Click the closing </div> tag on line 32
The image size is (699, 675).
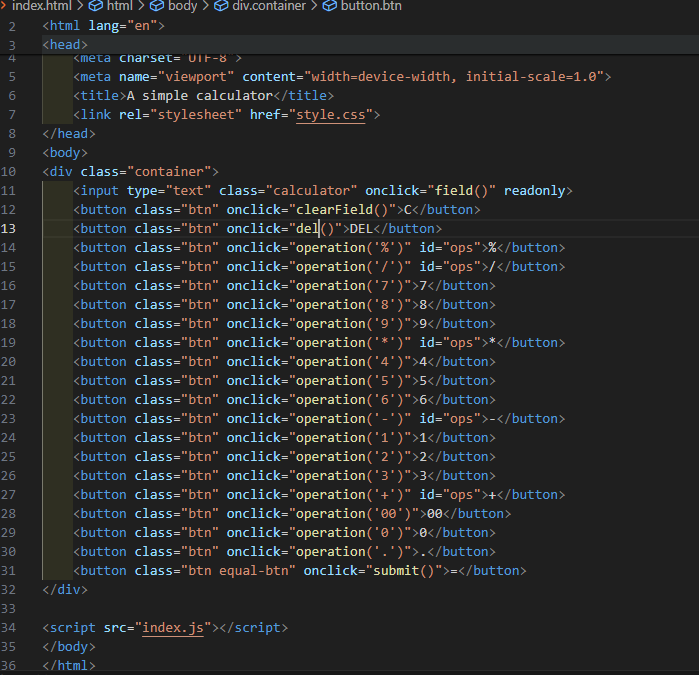tap(65, 589)
